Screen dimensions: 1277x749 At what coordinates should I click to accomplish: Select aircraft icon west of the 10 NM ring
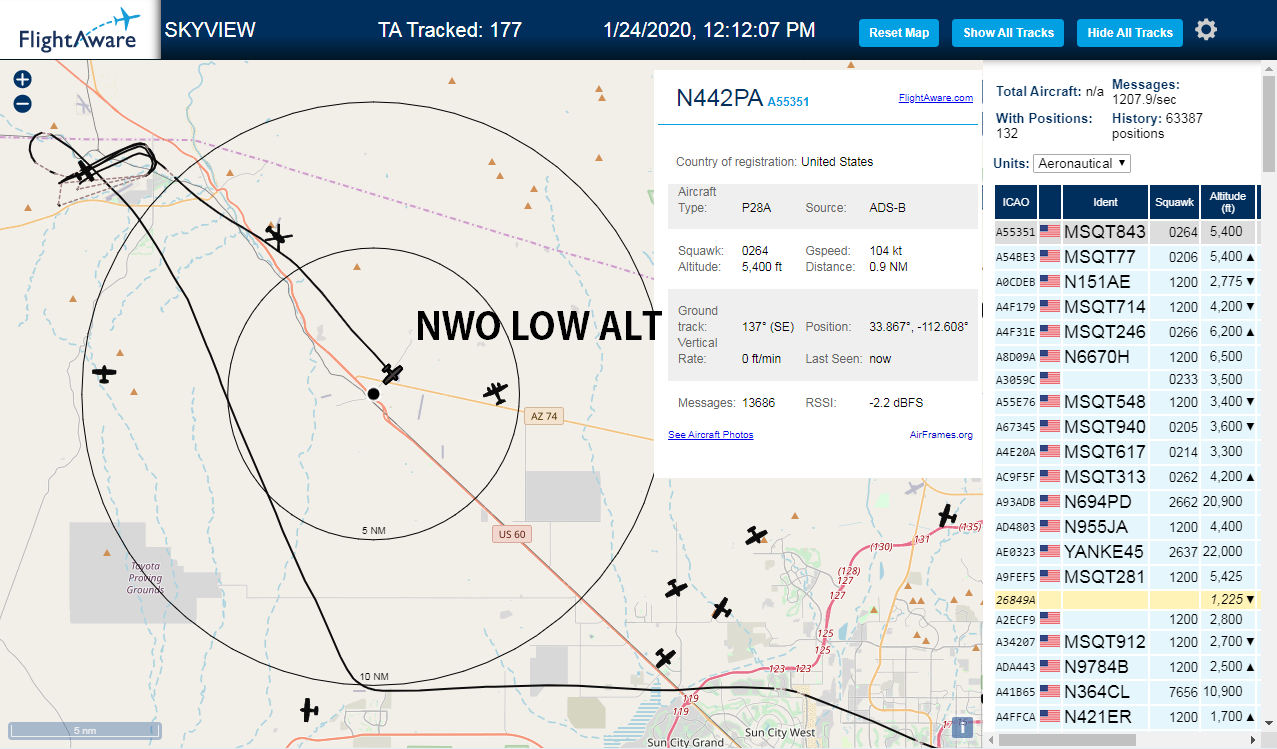tap(104, 374)
